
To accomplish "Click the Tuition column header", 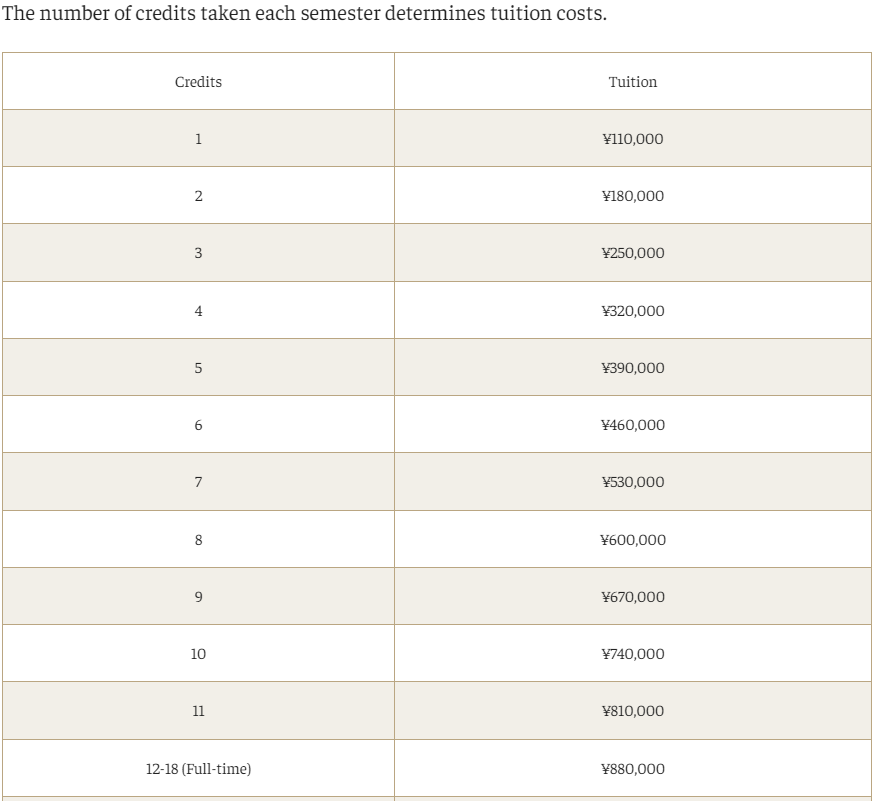I will click(x=633, y=82).
